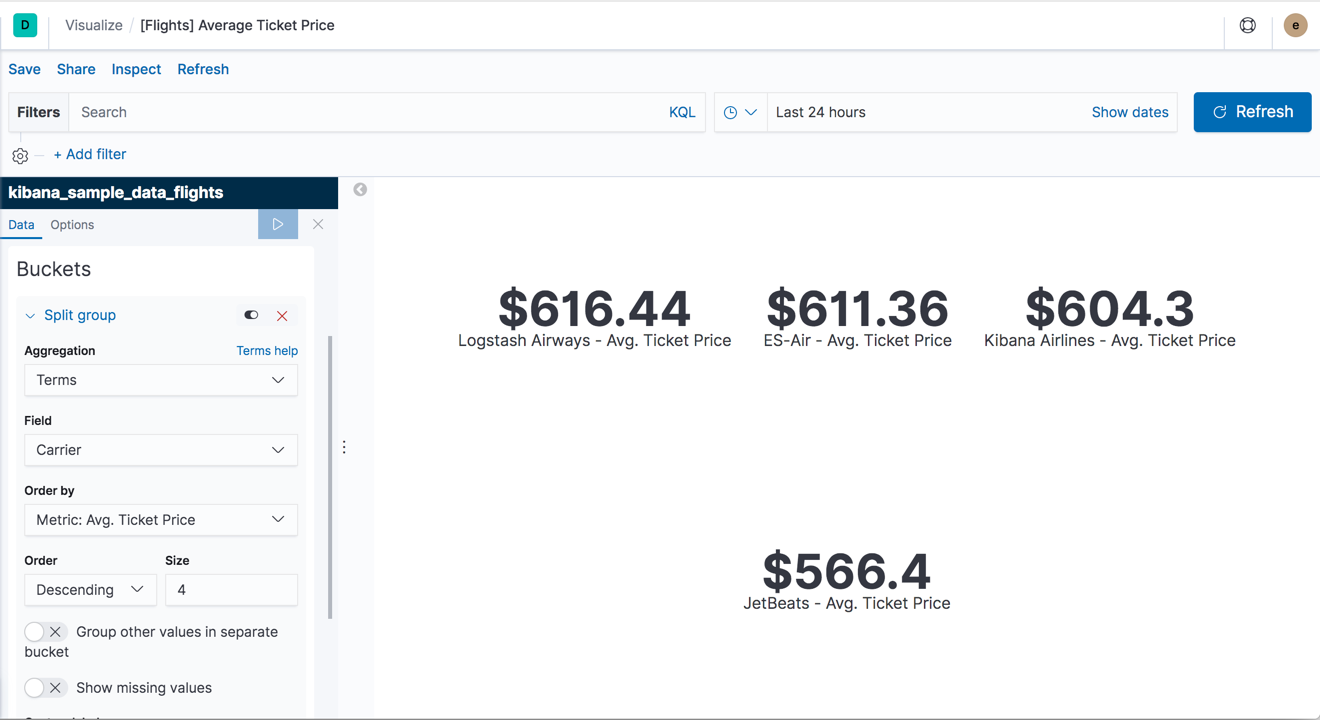This screenshot has height=720, width=1320.
Task: Click the user avatar icon
Action: [x=1295, y=26]
